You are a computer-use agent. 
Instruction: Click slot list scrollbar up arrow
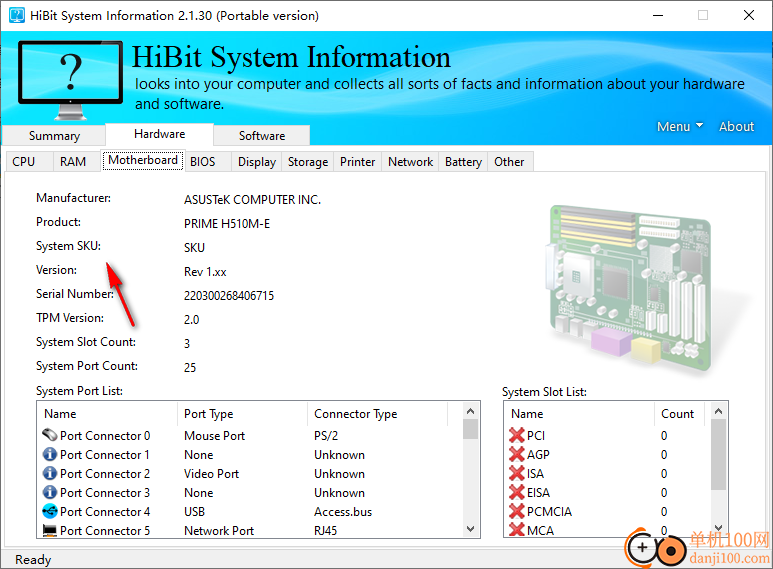[x=718, y=411]
